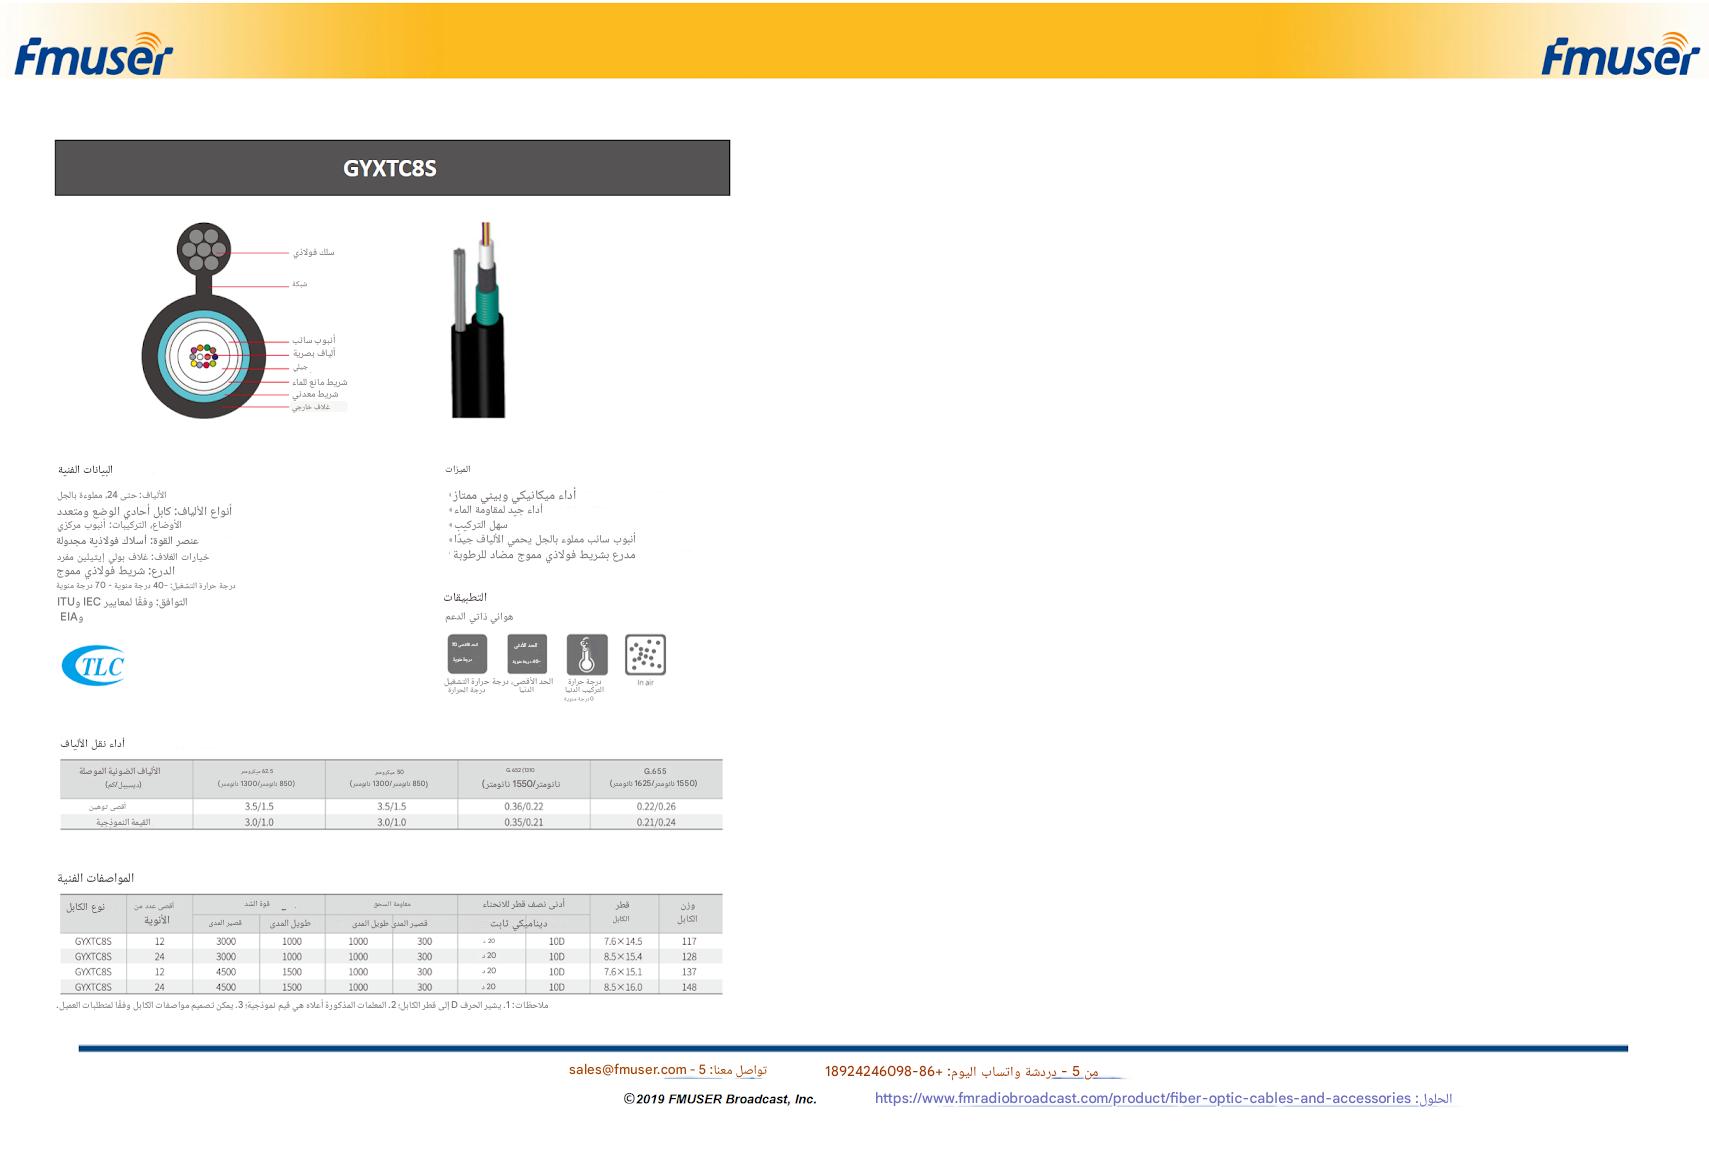This screenshot has height=1168, width=1709.
Task: Click the minimum temperature icon
Action: (x=527, y=654)
